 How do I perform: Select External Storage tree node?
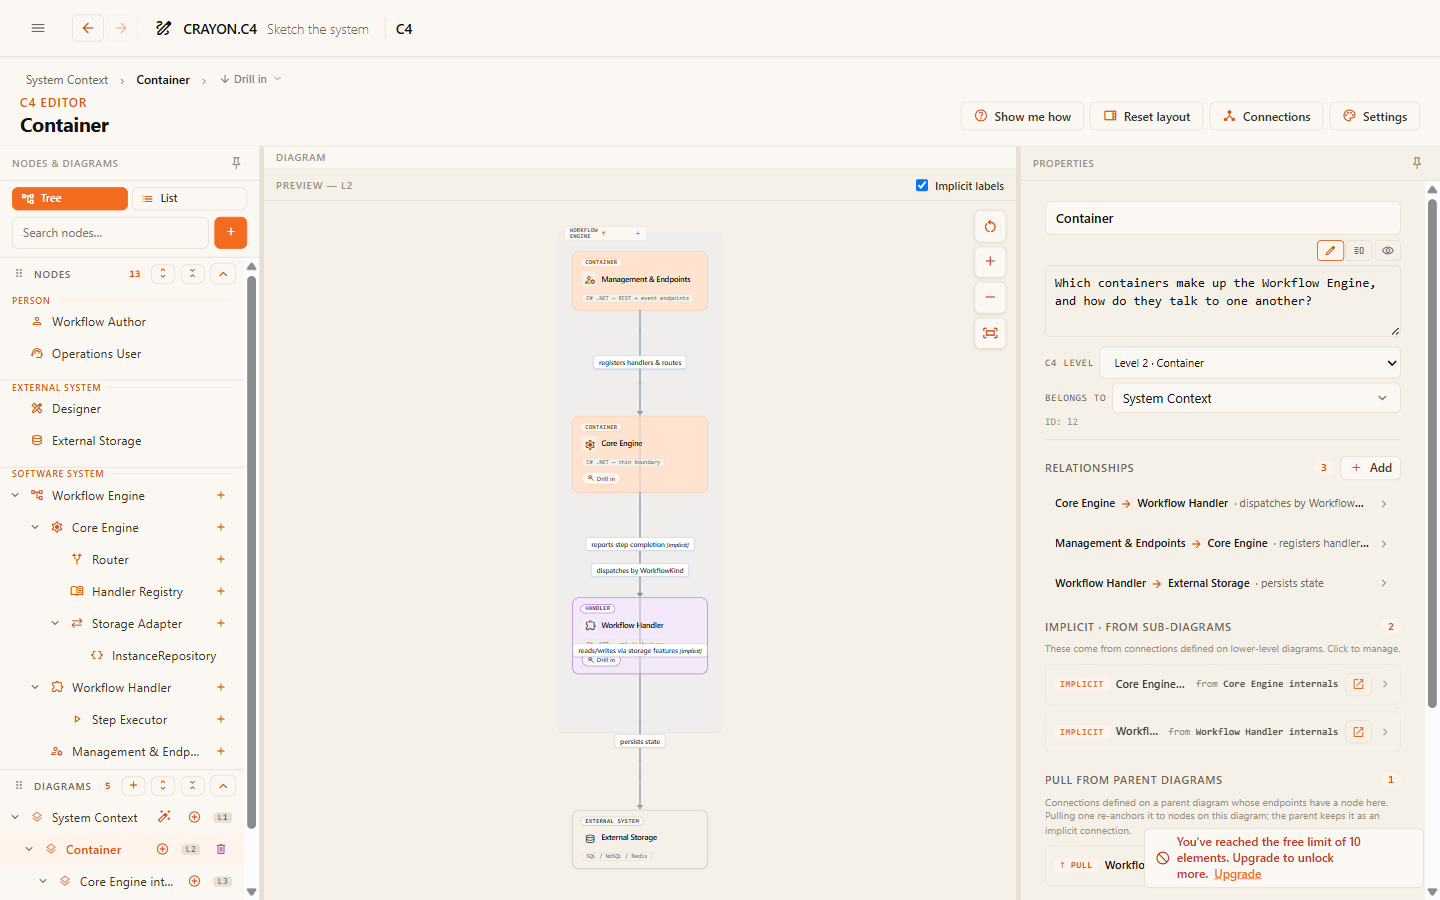pos(96,440)
